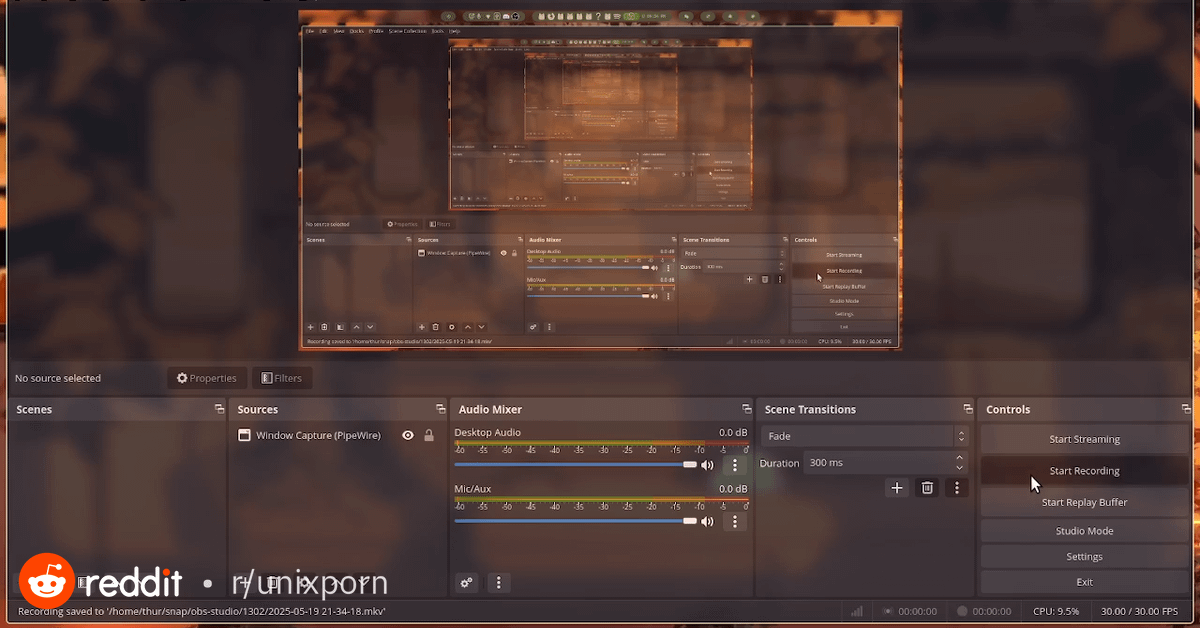The height and width of the screenshot is (628, 1200).
Task: Open source Properties with the gear button
Action: point(207,378)
